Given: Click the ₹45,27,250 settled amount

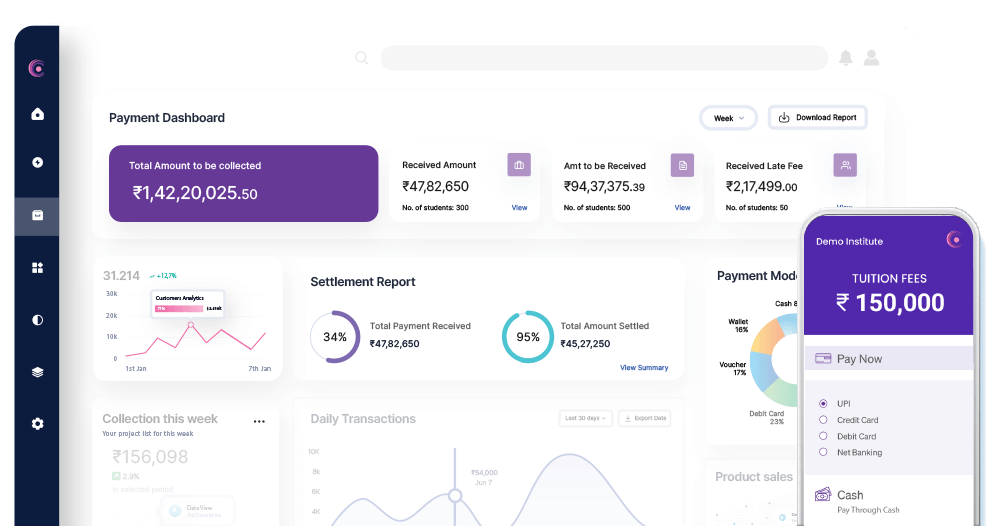Looking at the screenshot, I should coord(585,344).
